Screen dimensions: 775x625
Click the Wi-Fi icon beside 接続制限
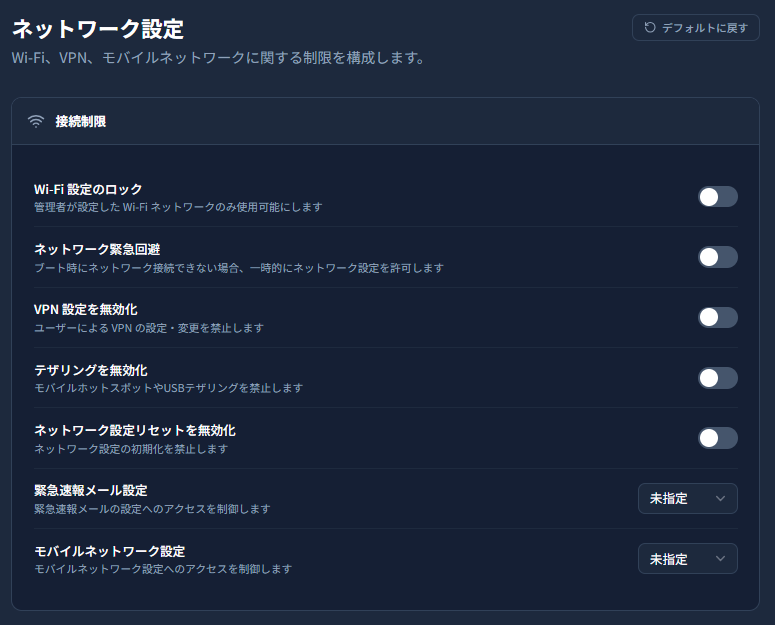point(36,122)
